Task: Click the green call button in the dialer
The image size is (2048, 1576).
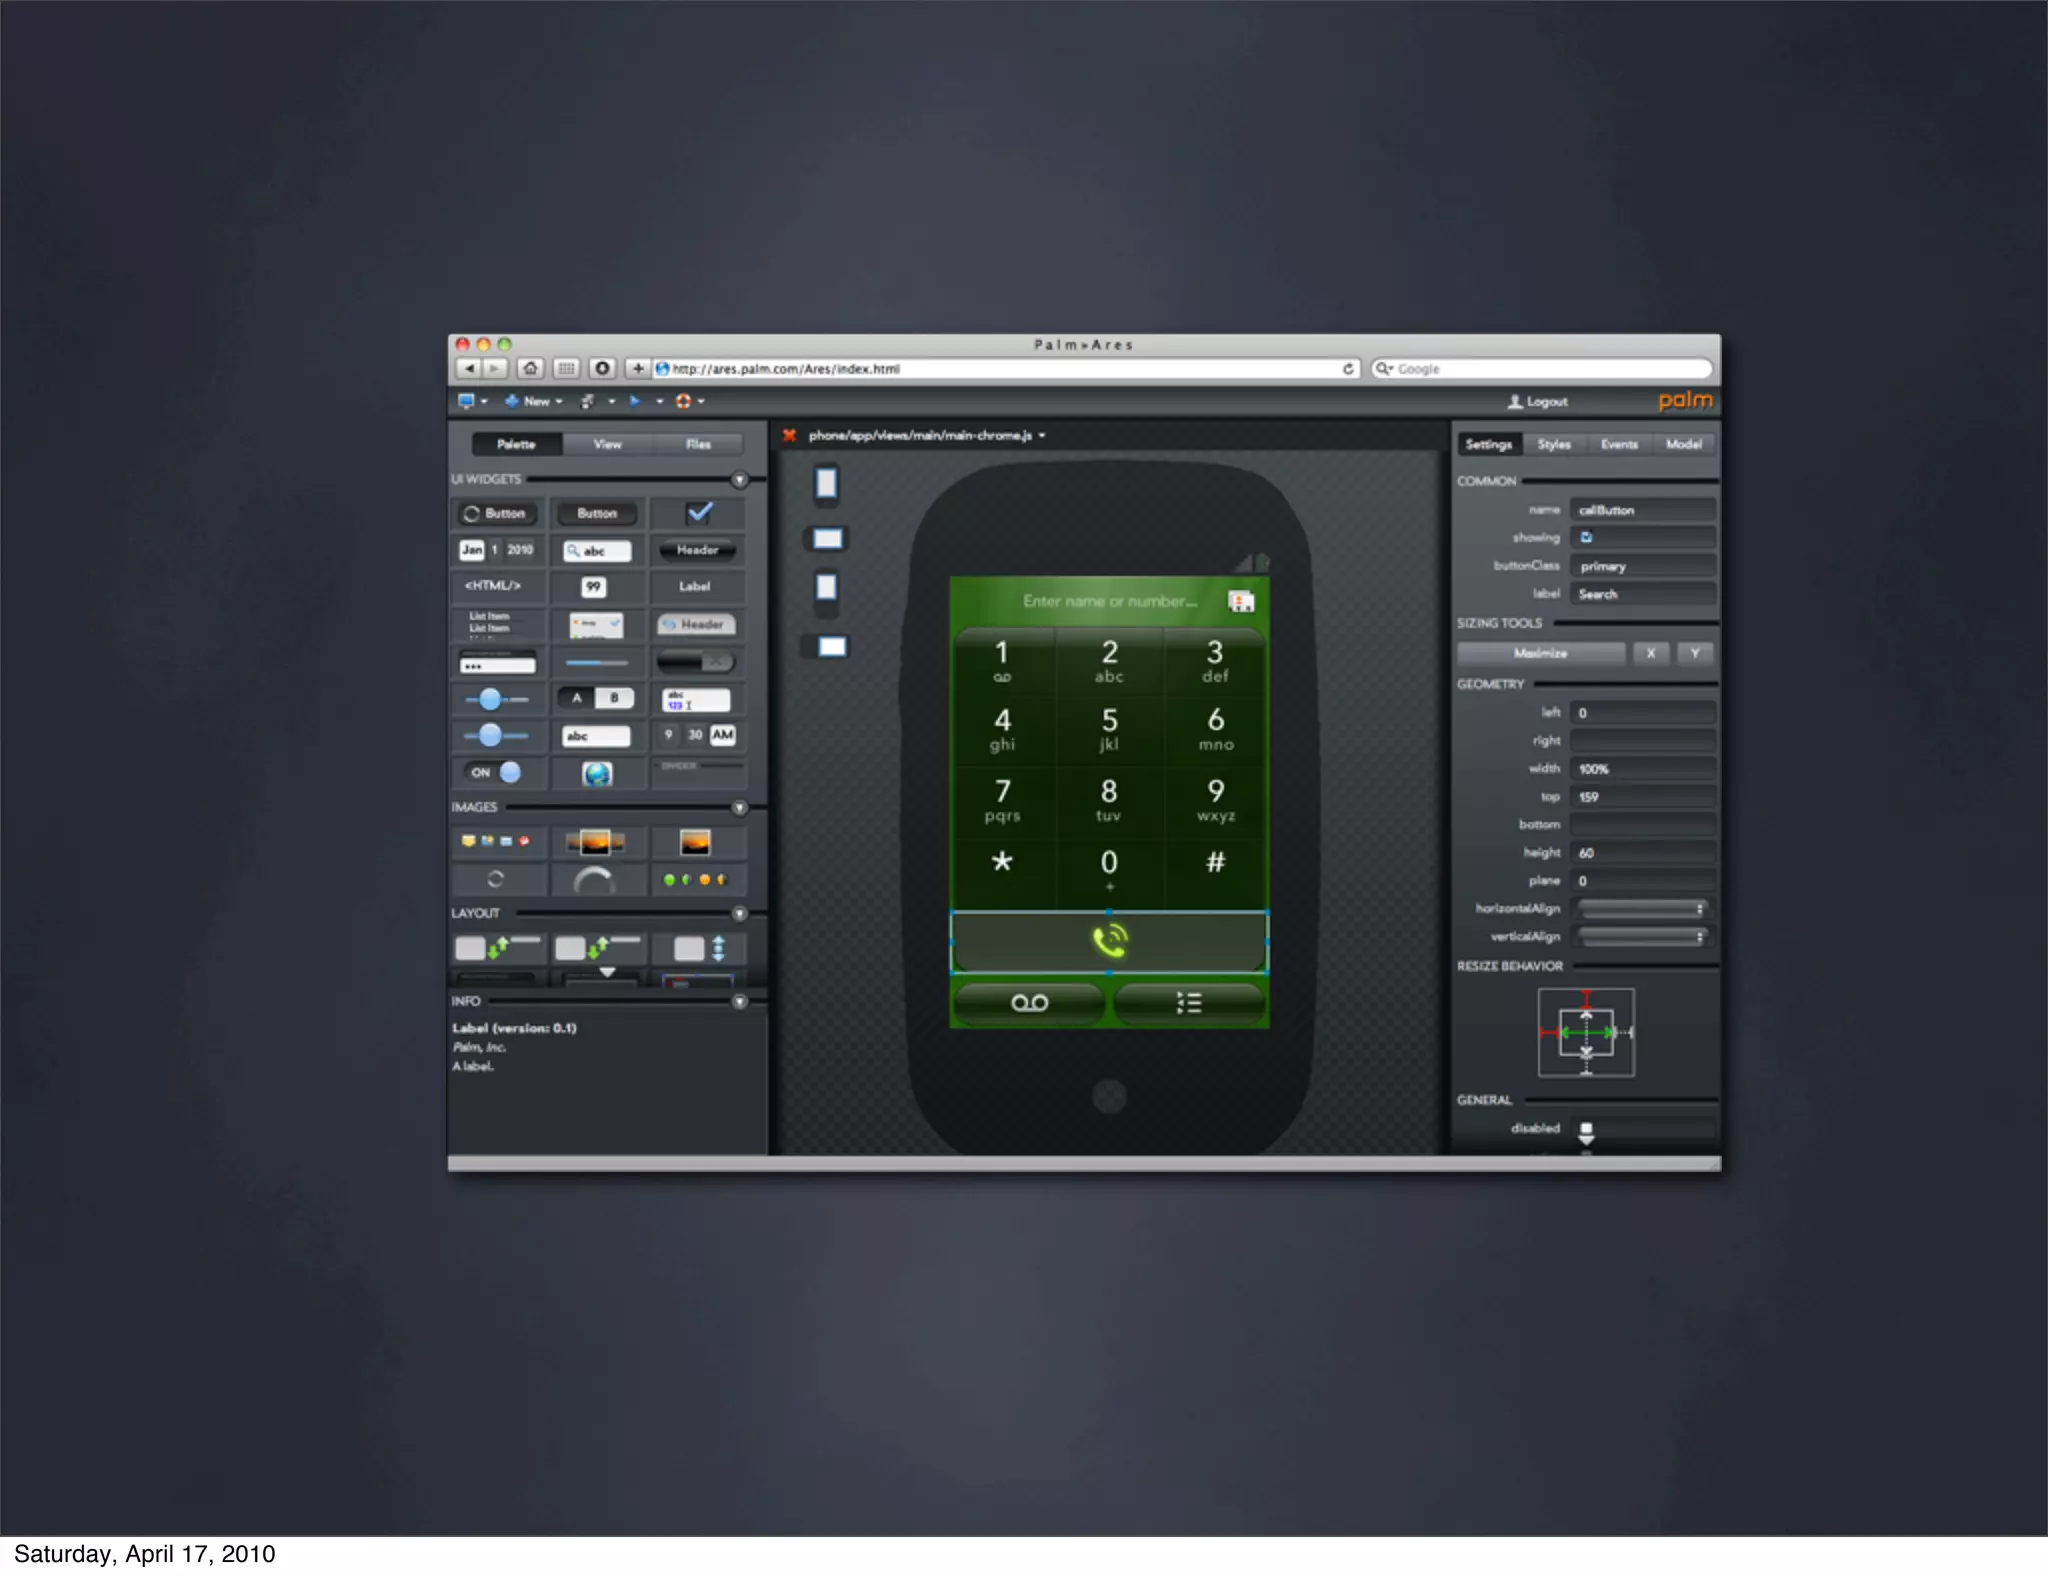Action: click(1109, 941)
